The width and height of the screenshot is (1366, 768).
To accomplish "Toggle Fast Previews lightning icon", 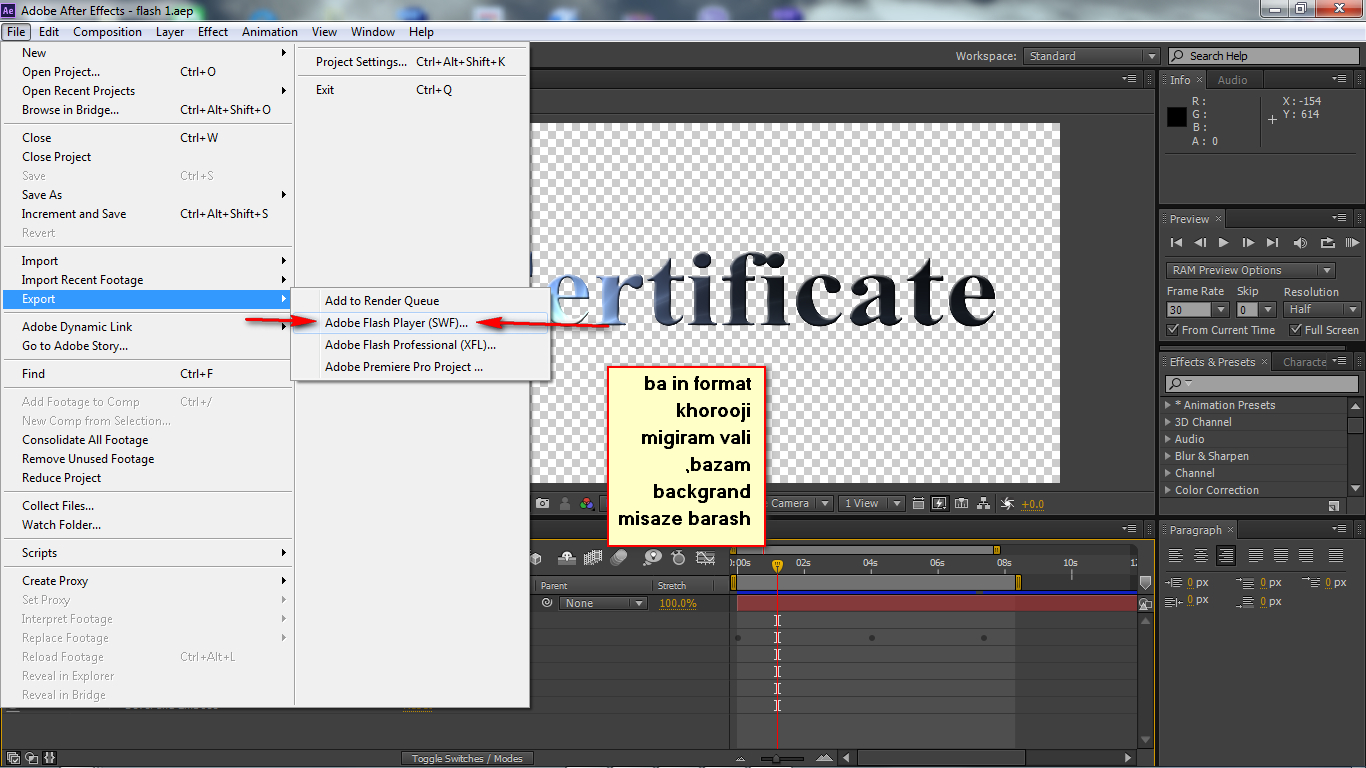I will (940, 504).
